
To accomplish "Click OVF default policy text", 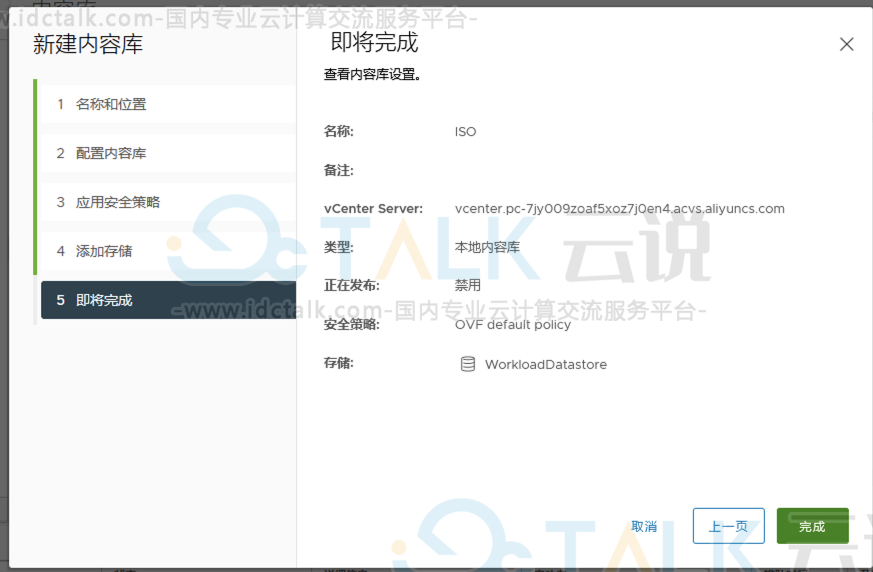I will coord(513,325).
